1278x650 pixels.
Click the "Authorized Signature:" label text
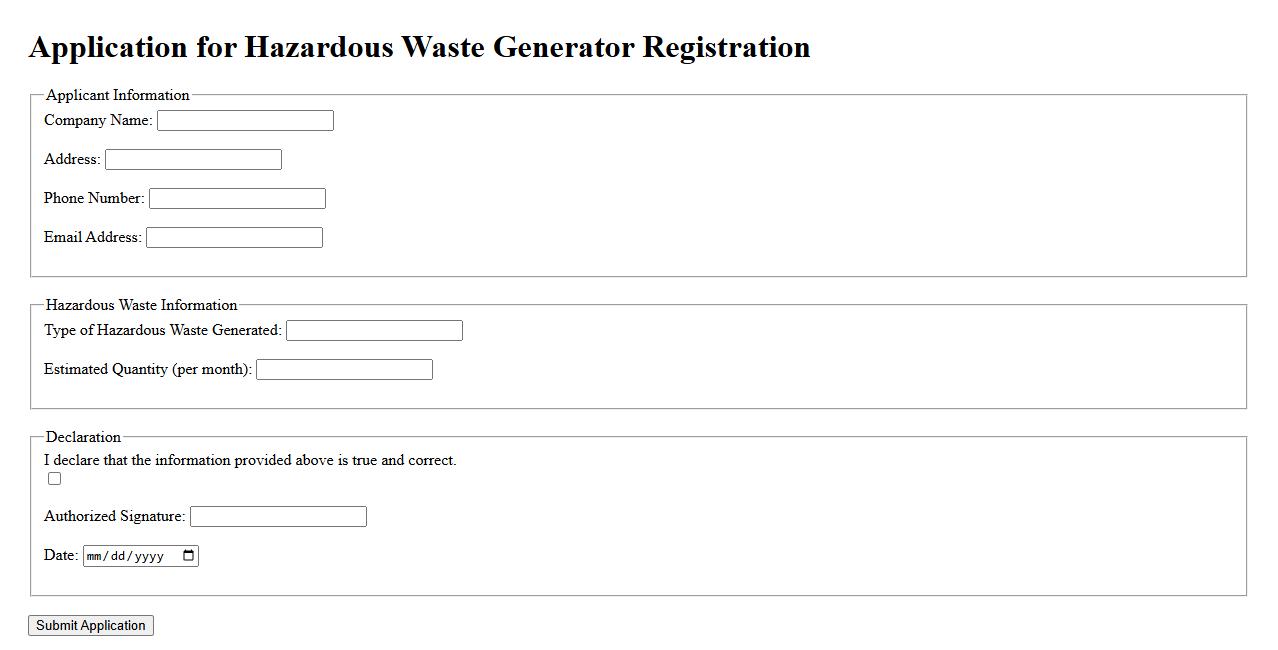tap(114, 516)
